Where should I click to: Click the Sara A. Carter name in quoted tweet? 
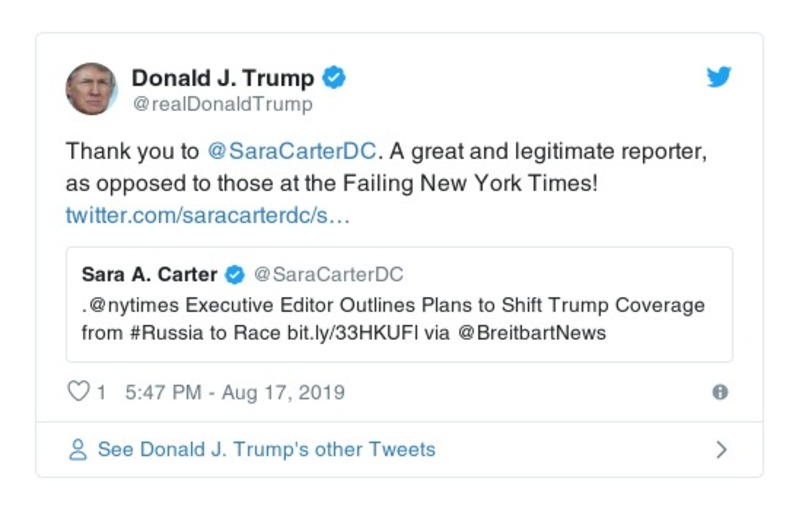(x=149, y=274)
